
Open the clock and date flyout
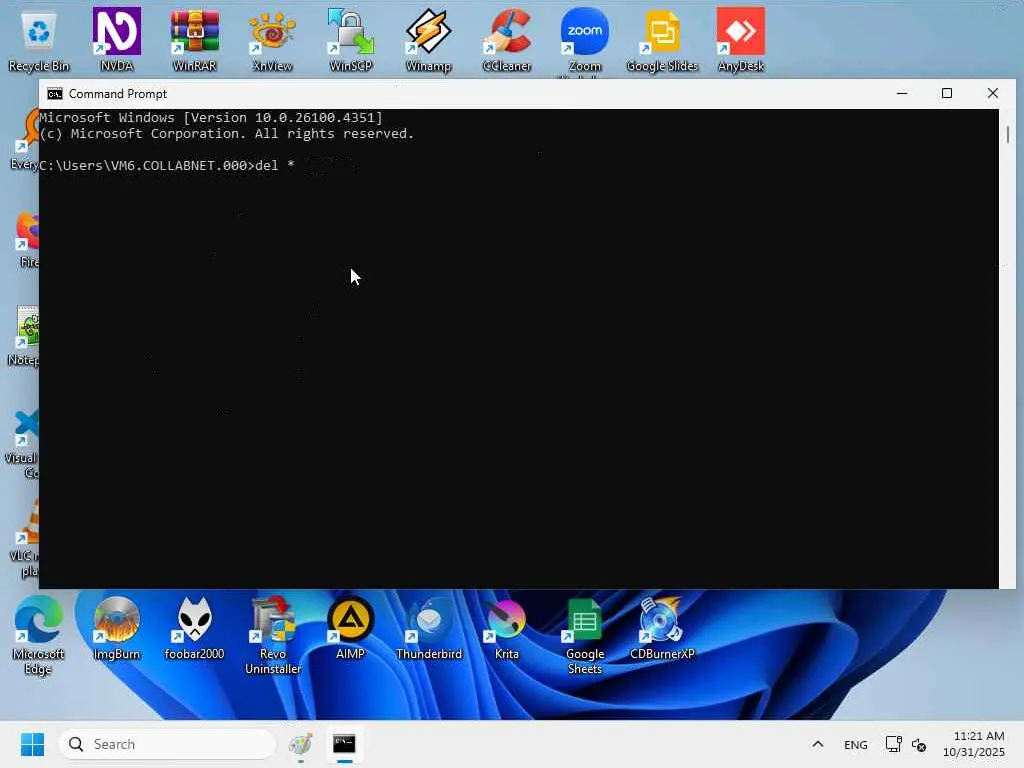973,744
